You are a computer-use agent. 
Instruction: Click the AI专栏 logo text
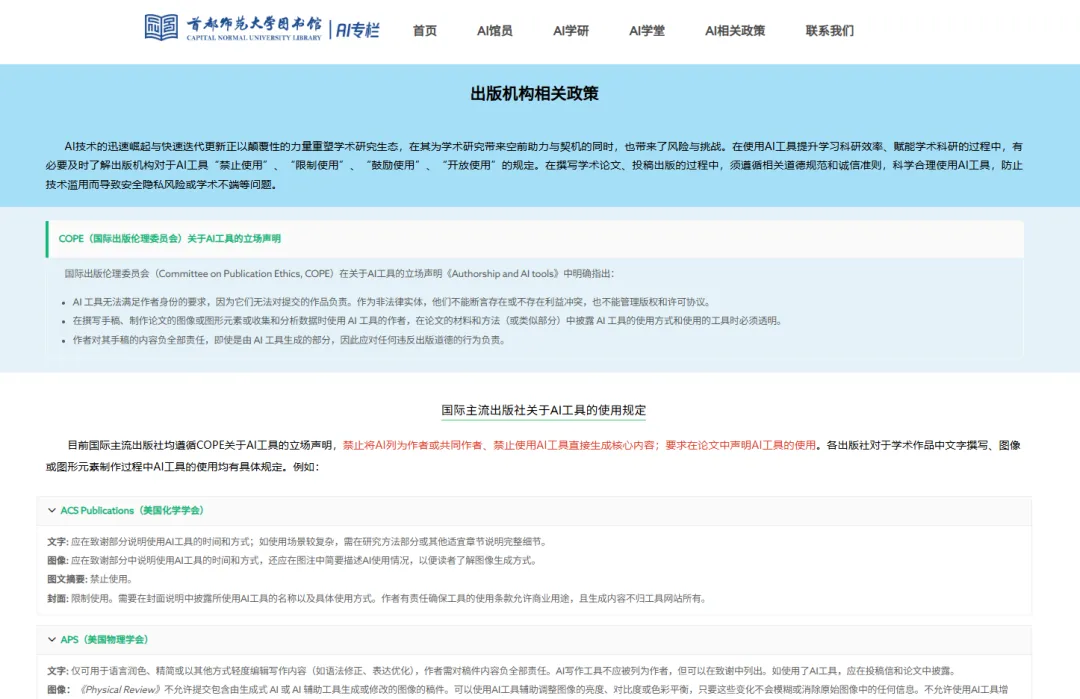(x=357, y=30)
